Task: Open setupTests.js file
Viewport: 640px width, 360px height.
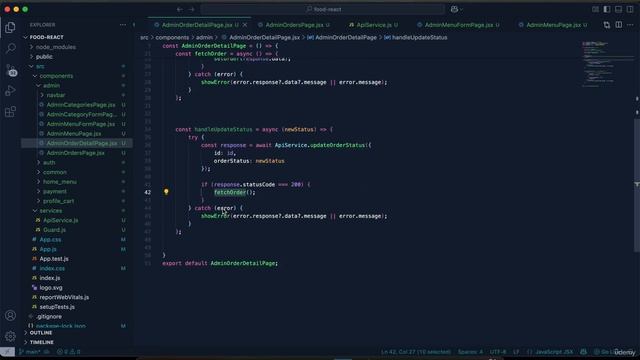Action: (x=57, y=307)
